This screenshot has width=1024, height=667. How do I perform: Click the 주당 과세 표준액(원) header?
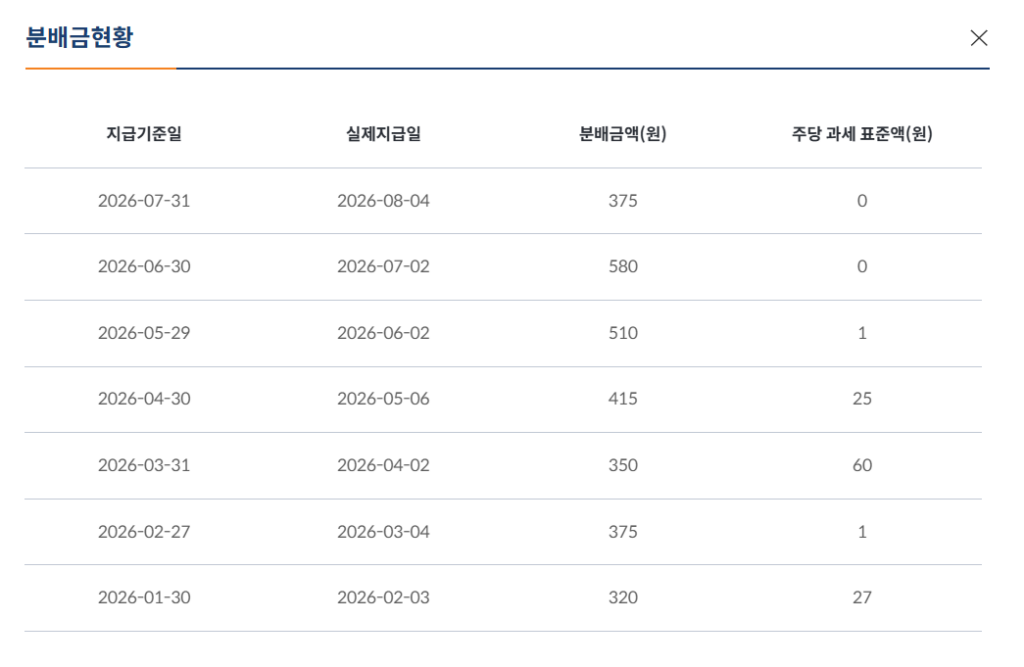click(x=862, y=134)
